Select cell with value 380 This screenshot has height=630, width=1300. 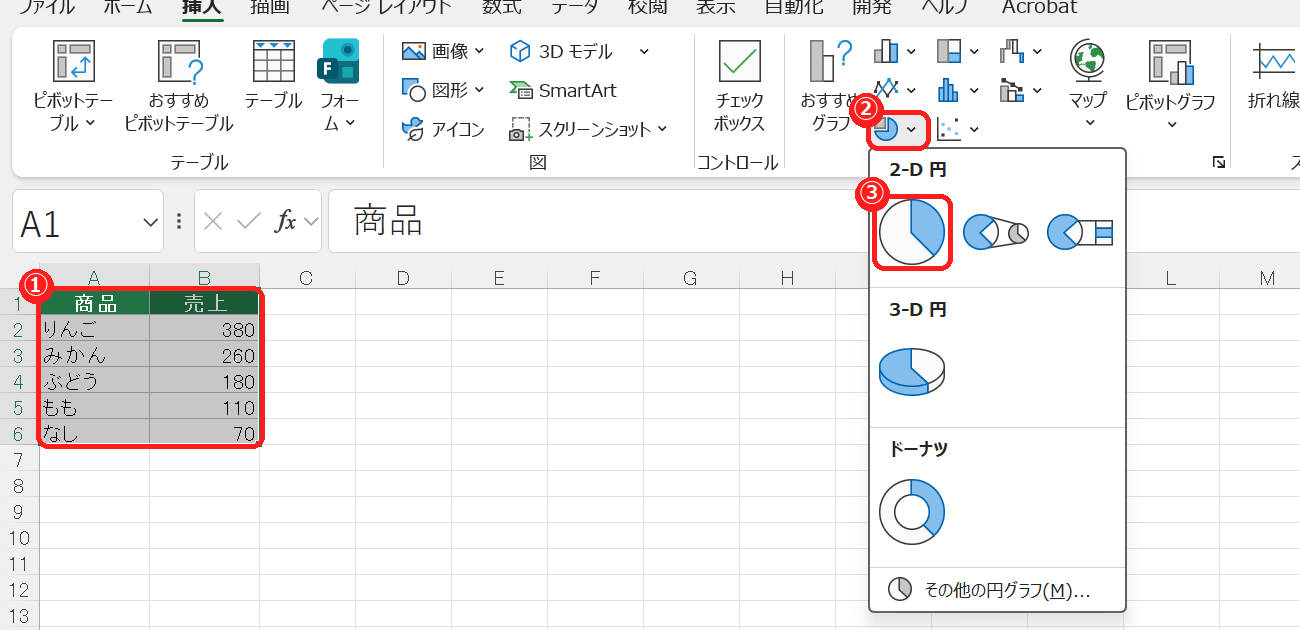click(205, 329)
